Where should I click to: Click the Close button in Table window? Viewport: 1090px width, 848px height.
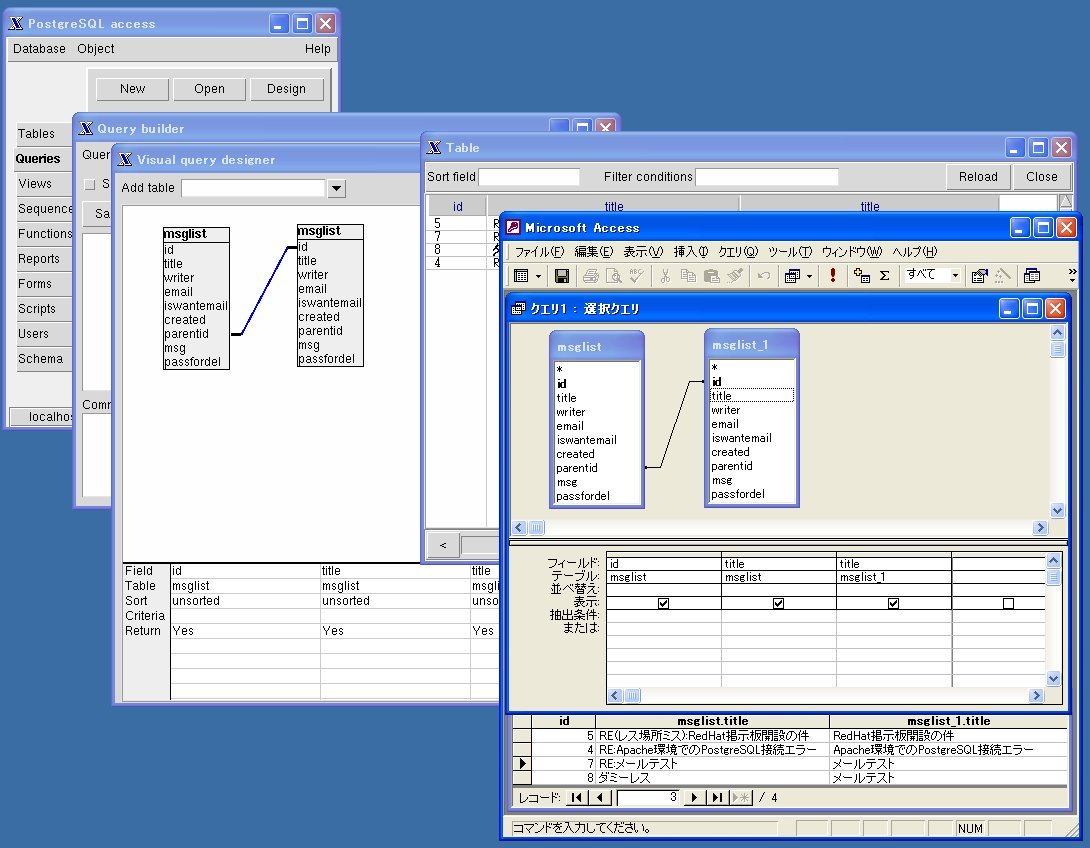pos(1041,177)
